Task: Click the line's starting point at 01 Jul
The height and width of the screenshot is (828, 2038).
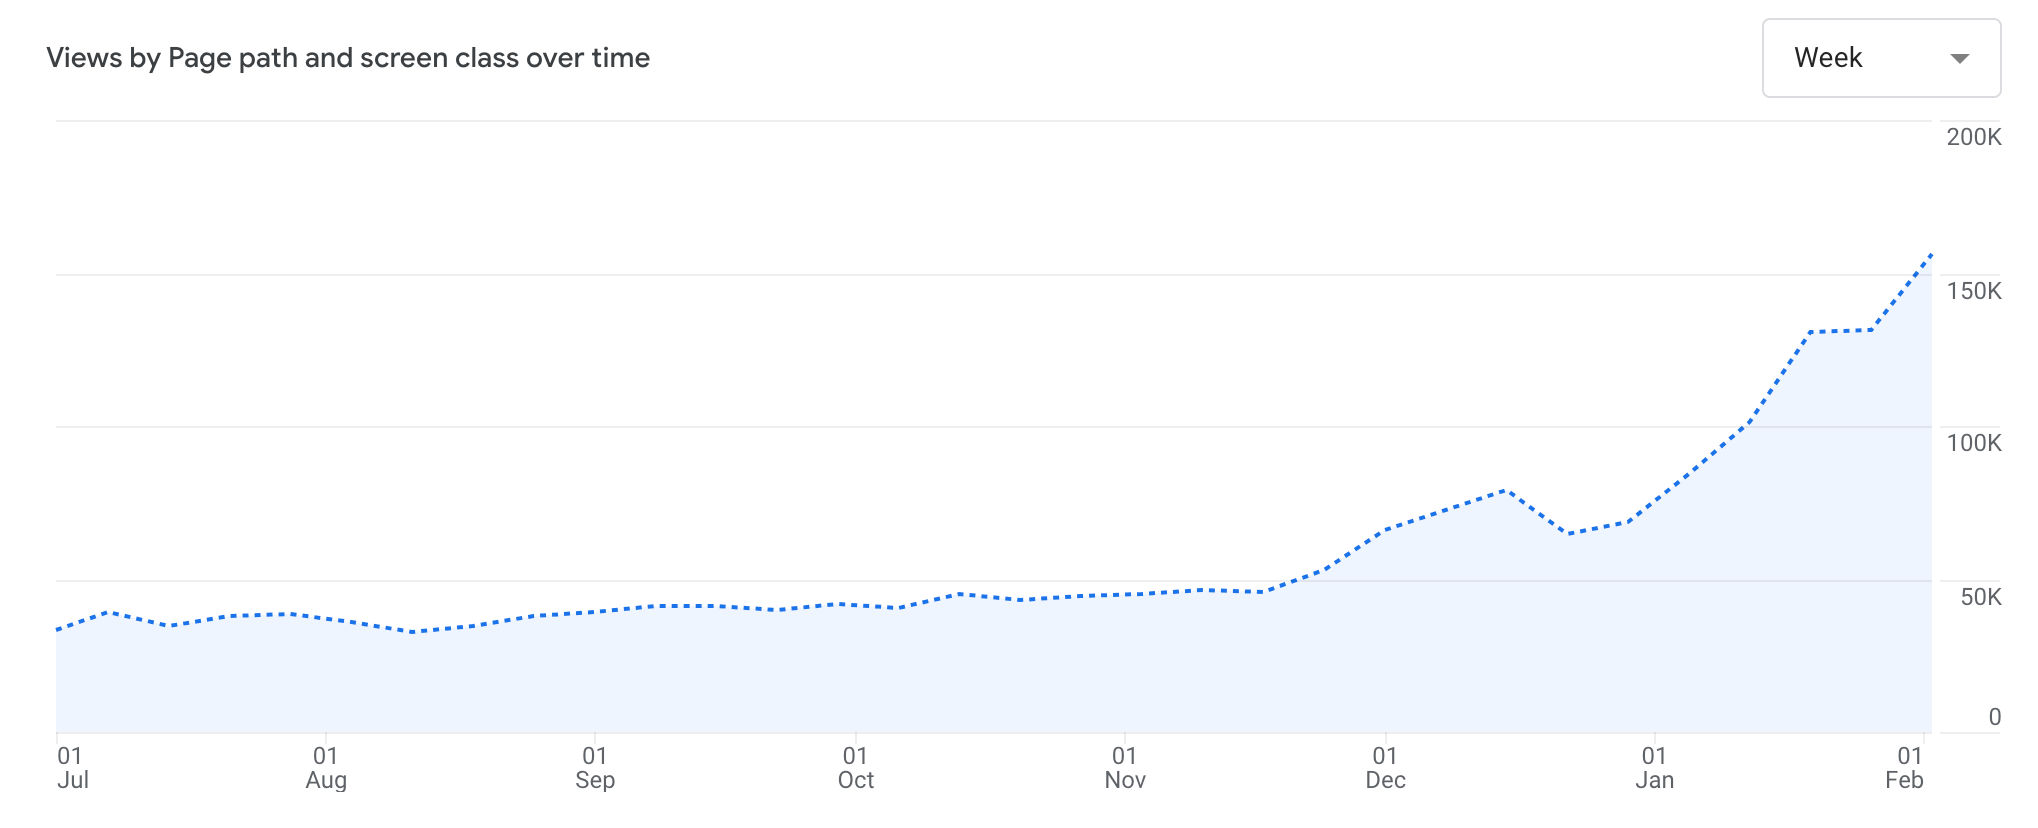Action: (58, 630)
